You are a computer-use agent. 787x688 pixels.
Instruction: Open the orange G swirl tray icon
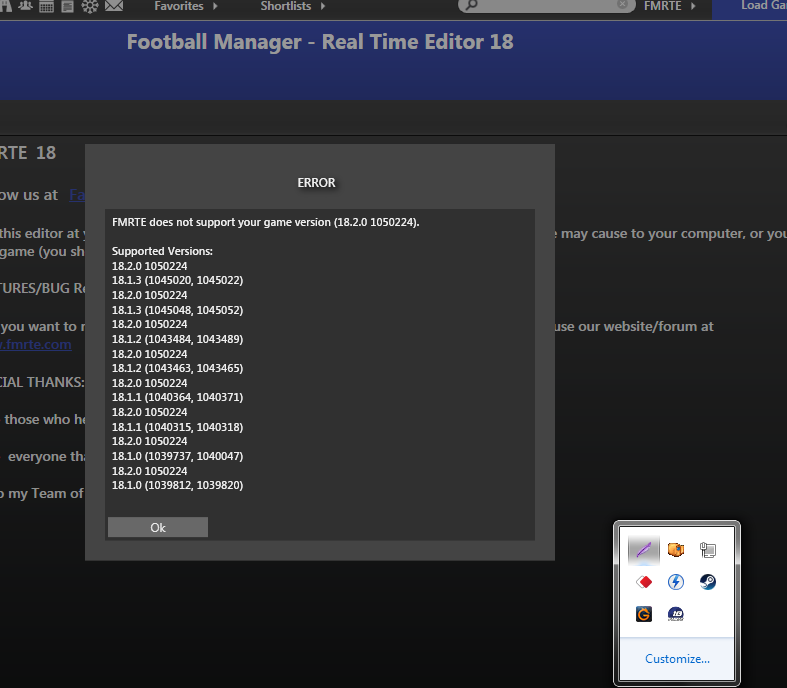(x=644, y=614)
